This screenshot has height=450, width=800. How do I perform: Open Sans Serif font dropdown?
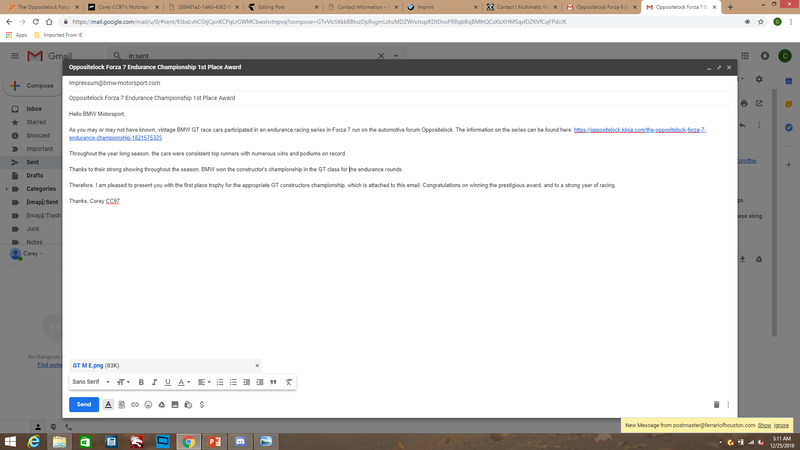point(91,382)
